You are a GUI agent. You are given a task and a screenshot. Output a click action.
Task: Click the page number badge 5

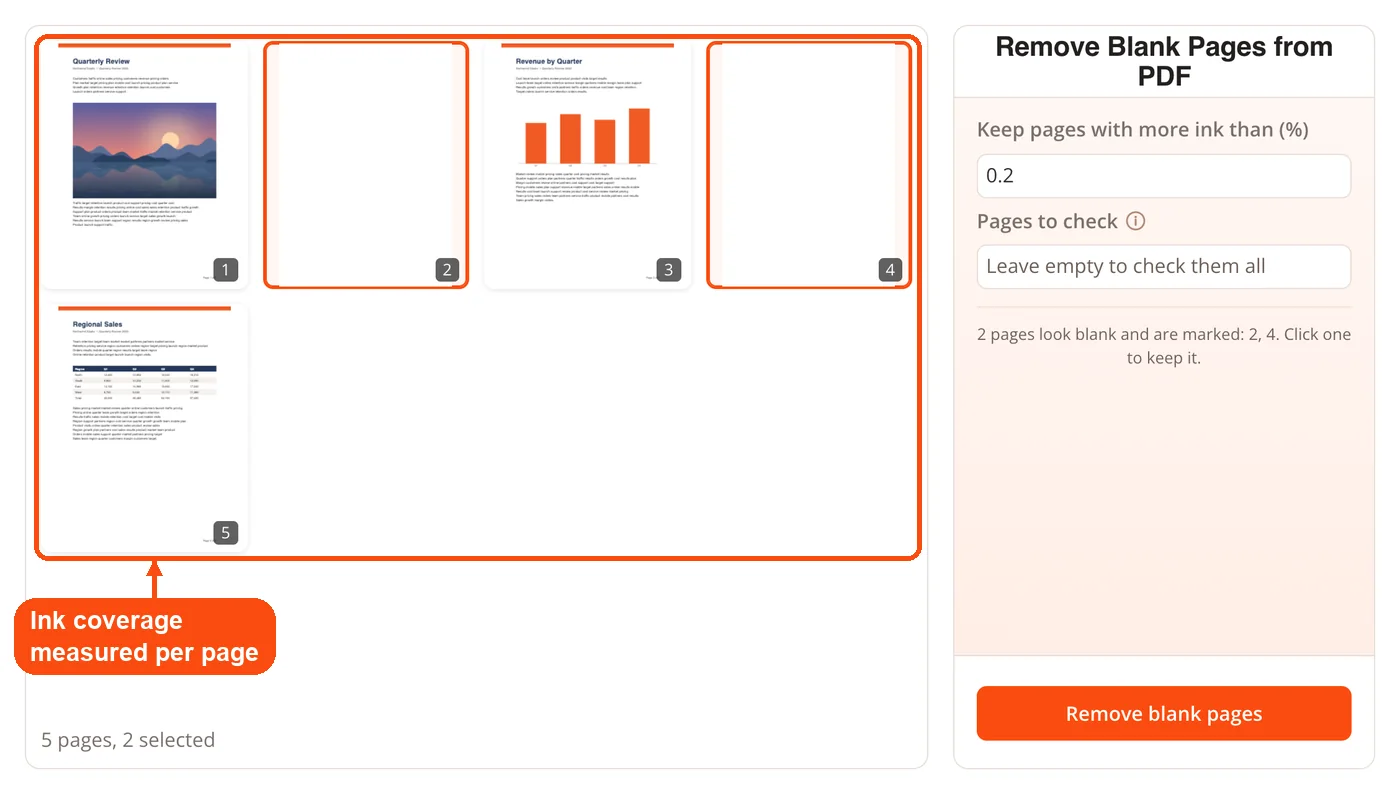225,532
